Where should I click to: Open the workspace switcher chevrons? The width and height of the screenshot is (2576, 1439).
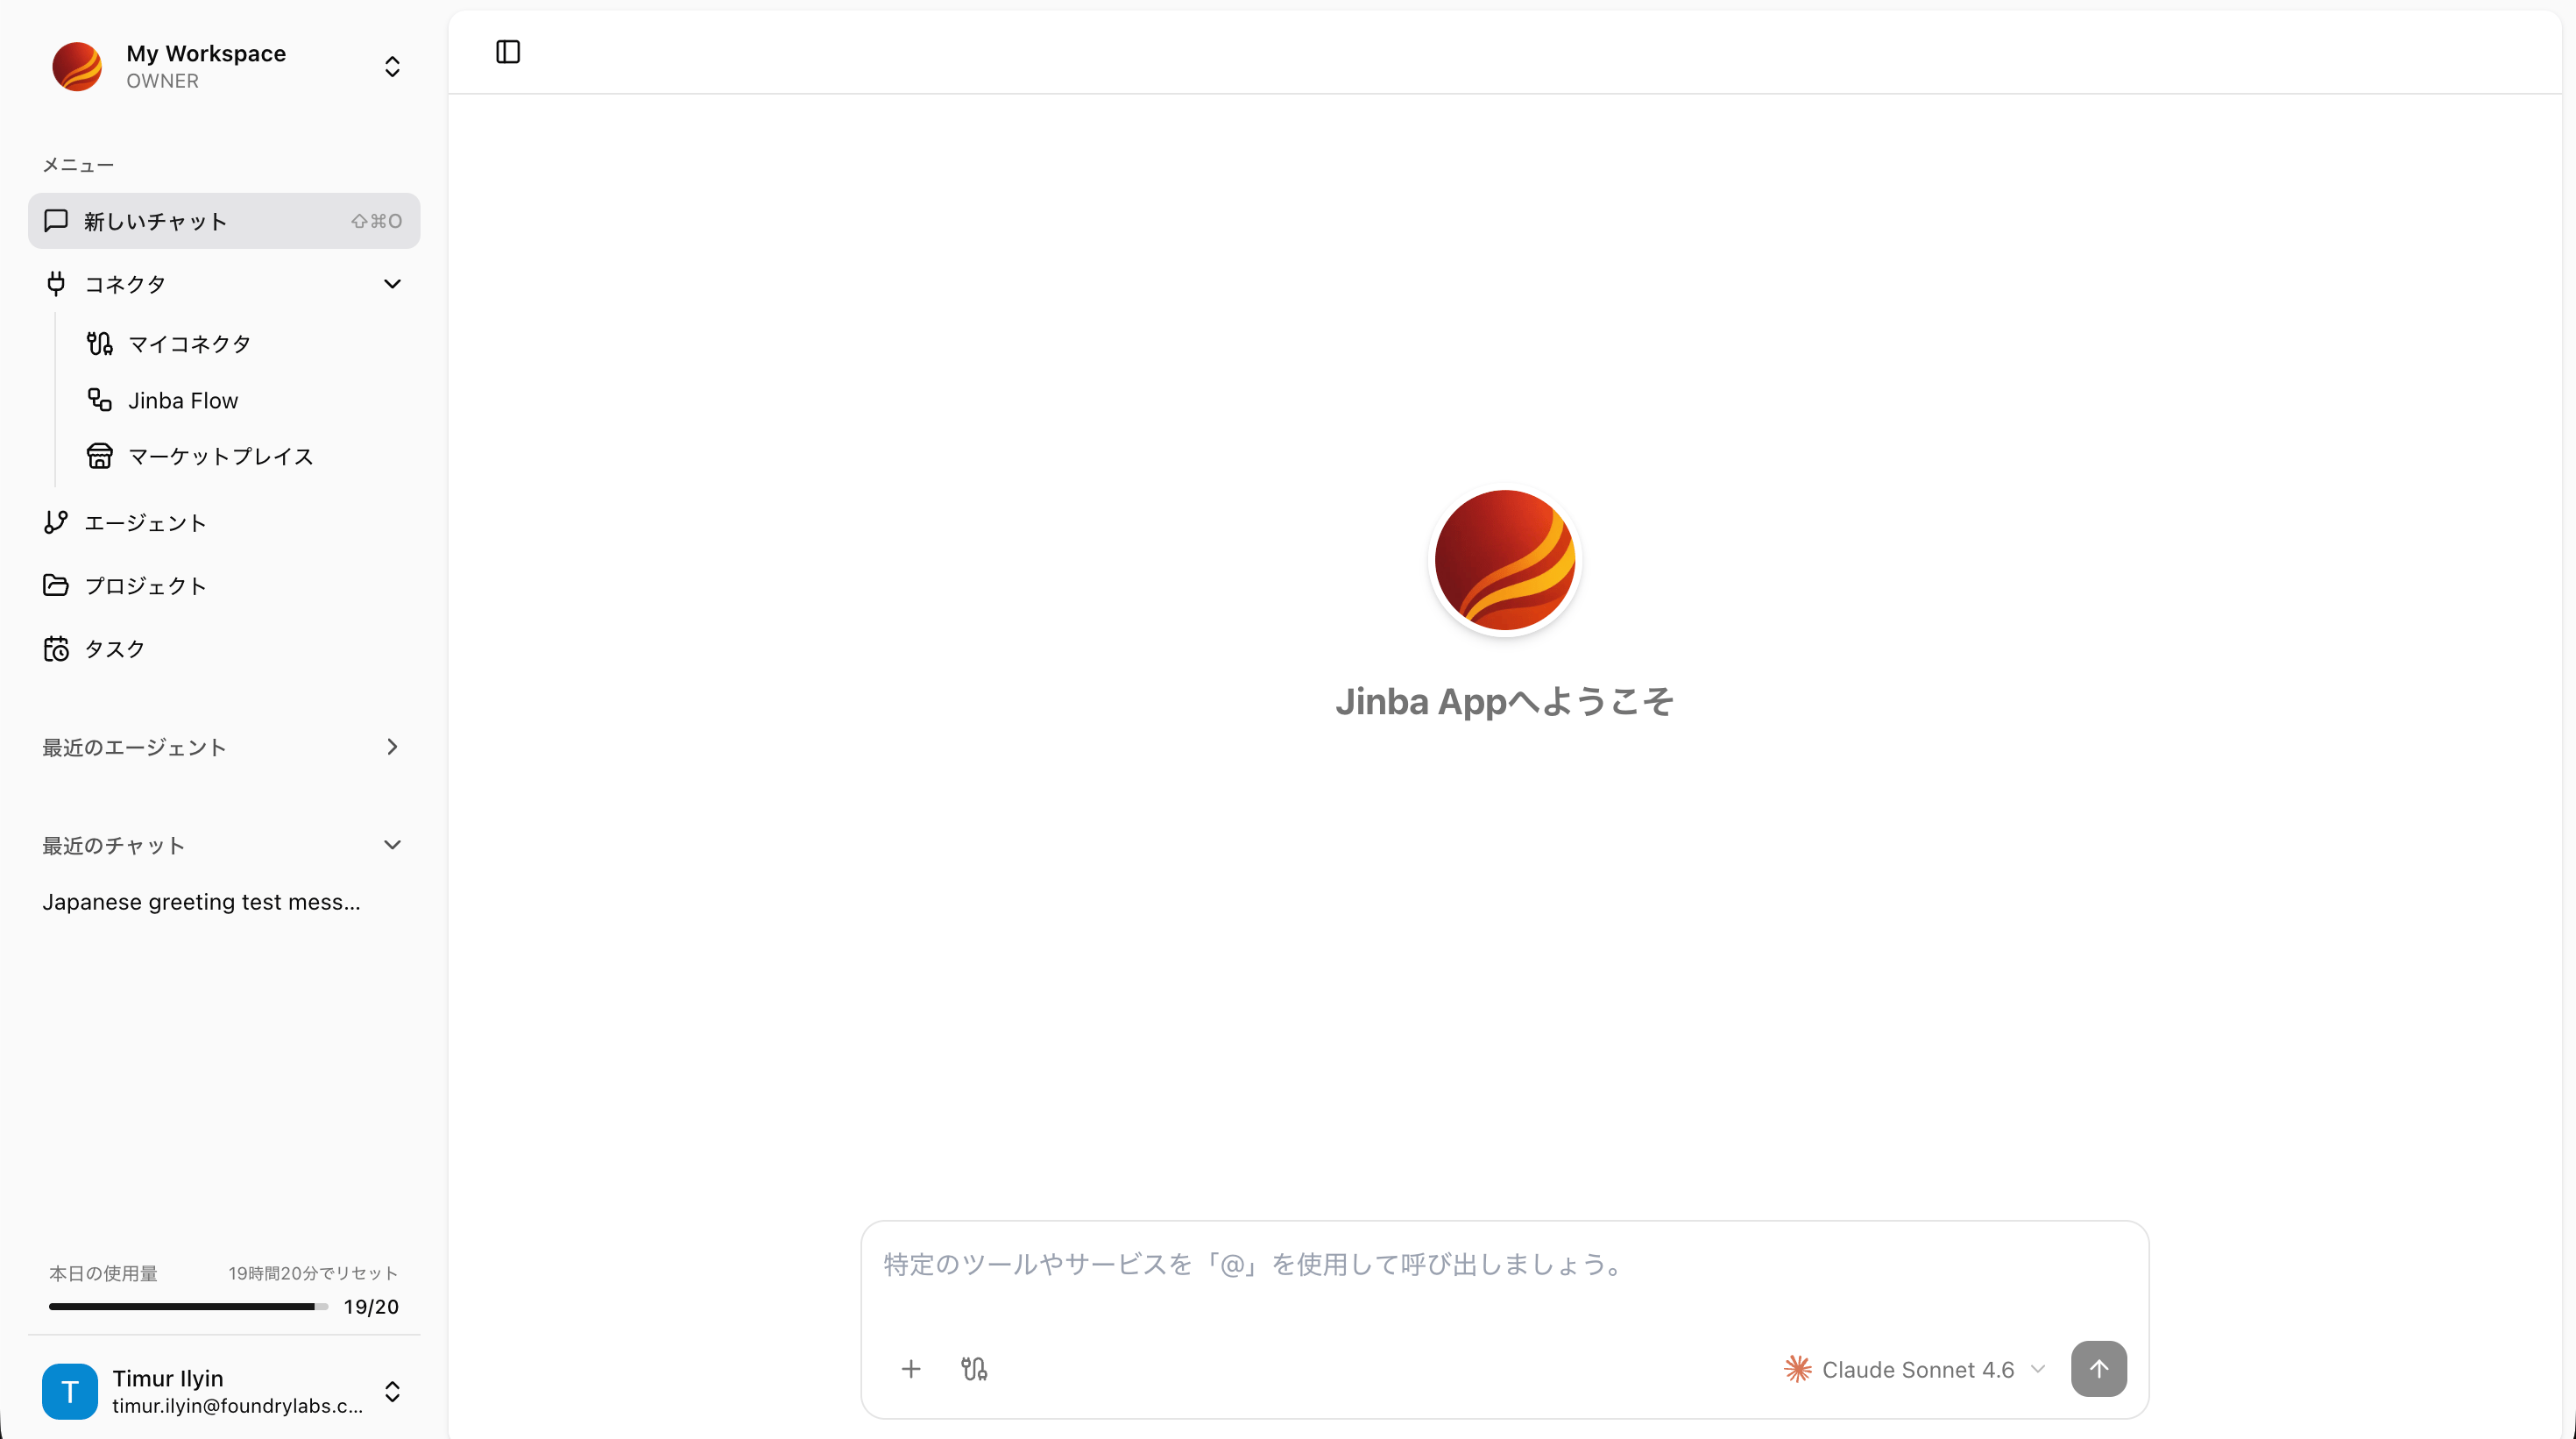pos(392,66)
